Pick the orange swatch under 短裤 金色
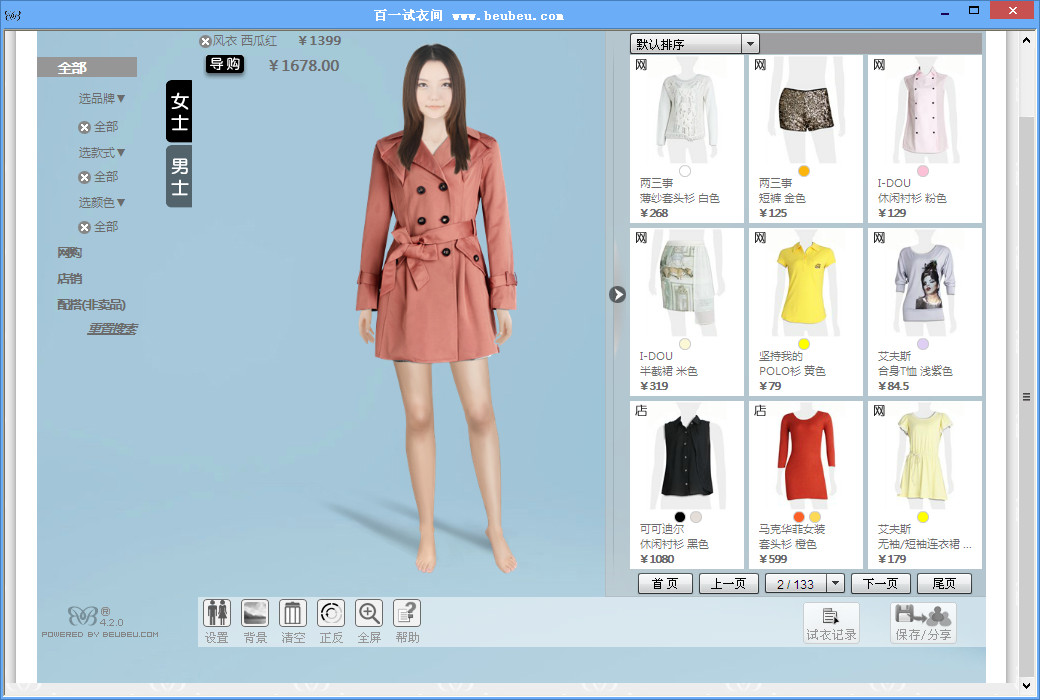 (804, 171)
